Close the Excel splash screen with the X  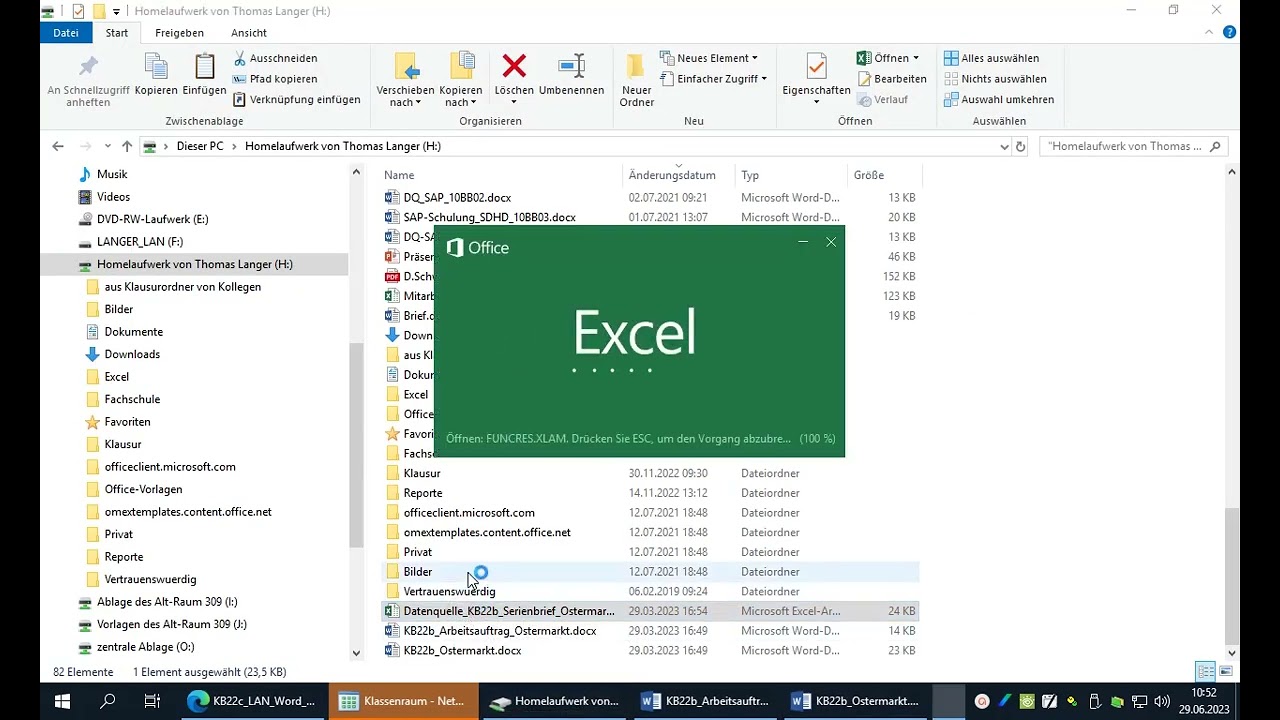[x=831, y=242]
